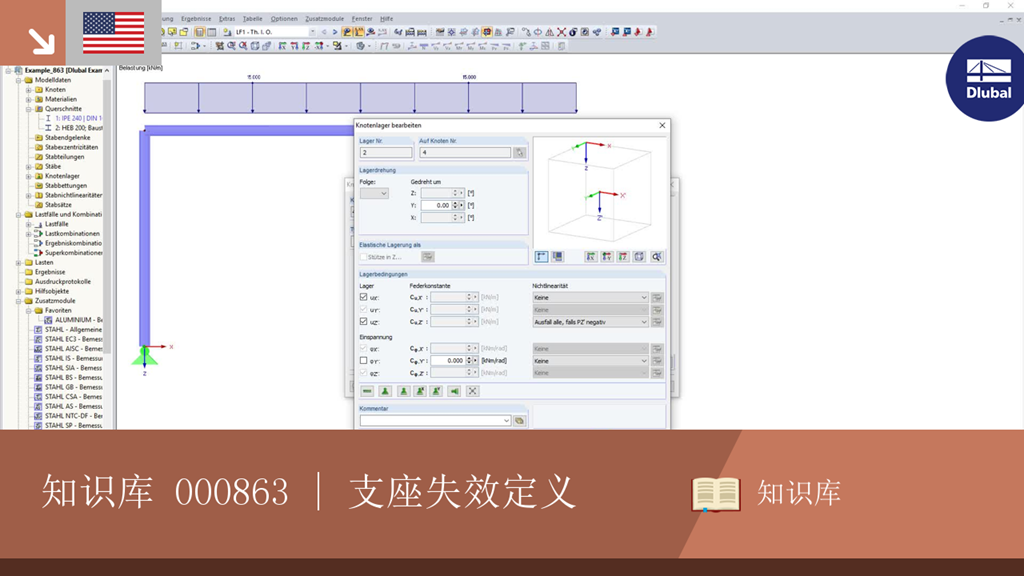
Task: Click the view along Y axis icon under preview
Action: [607, 257]
